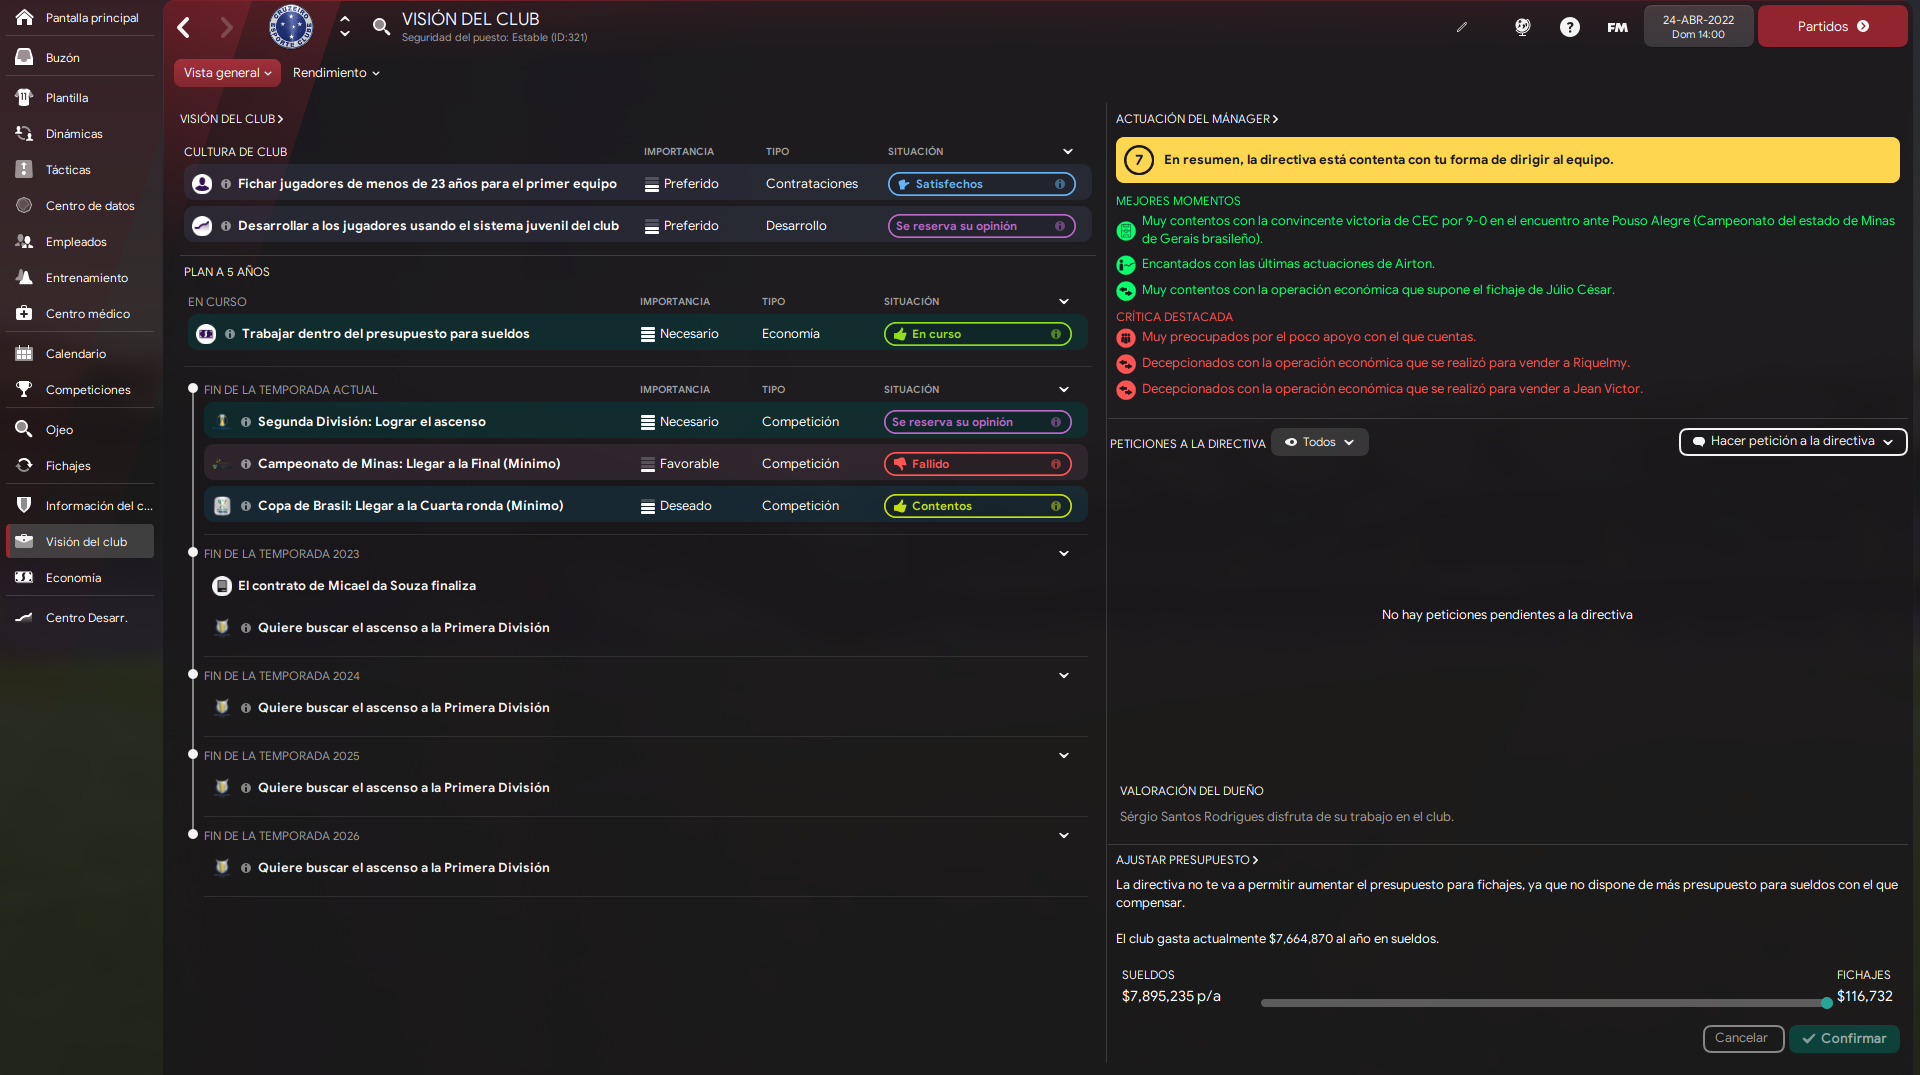Screen dimensions: 1920x1075
Task: Open the FM menu icon
Action: [1617, 27]
